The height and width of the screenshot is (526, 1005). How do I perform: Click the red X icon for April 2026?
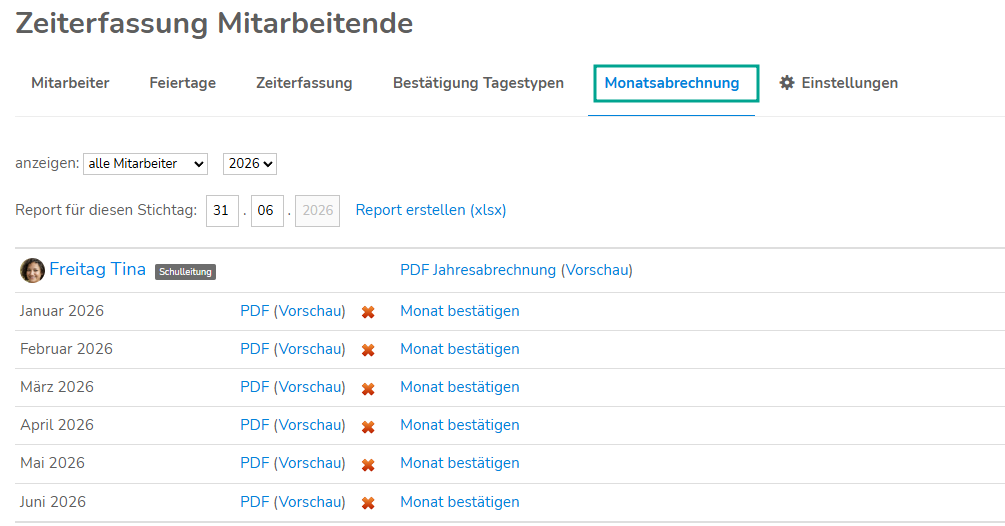368,427
